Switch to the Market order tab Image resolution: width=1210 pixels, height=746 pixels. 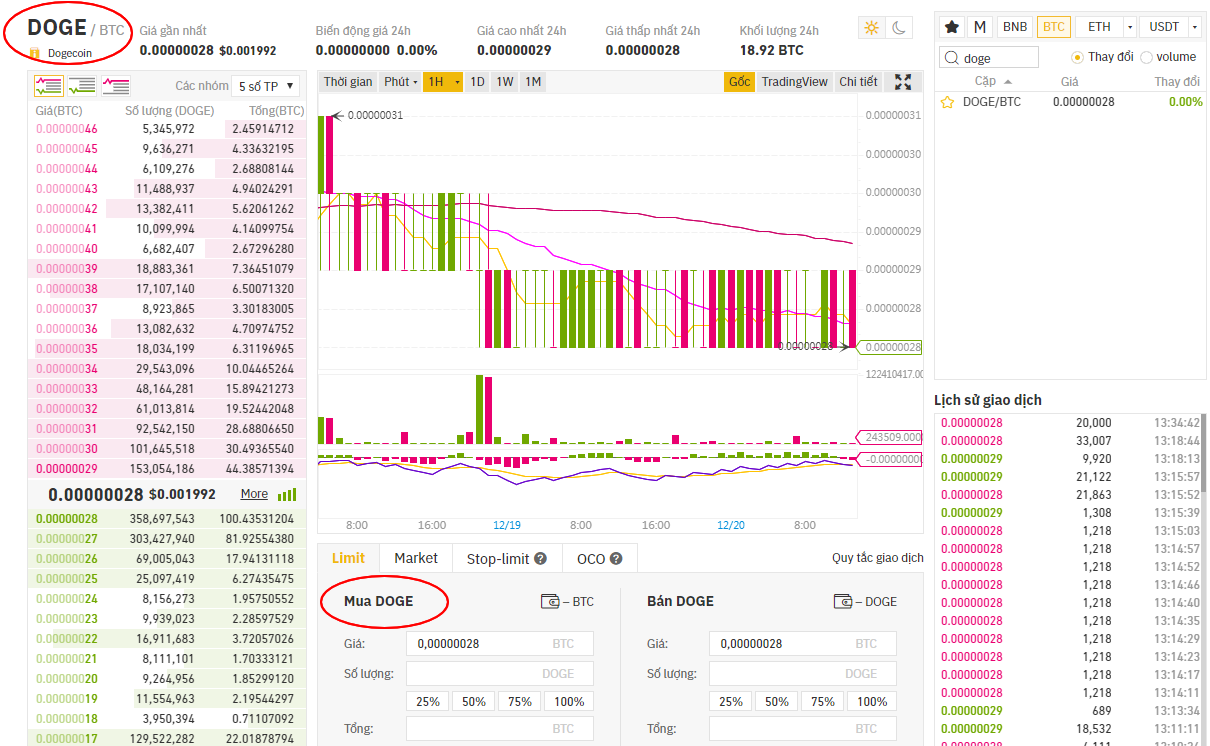[x=415, y=557]
